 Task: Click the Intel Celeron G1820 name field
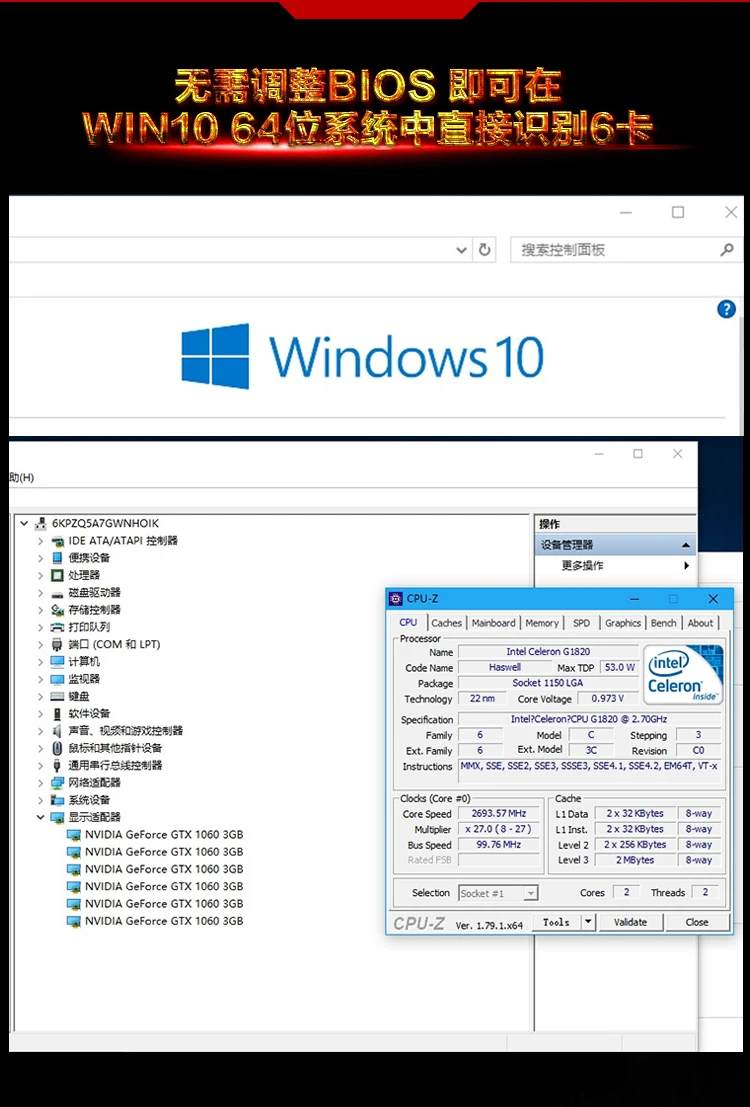(x=548, y=652)
